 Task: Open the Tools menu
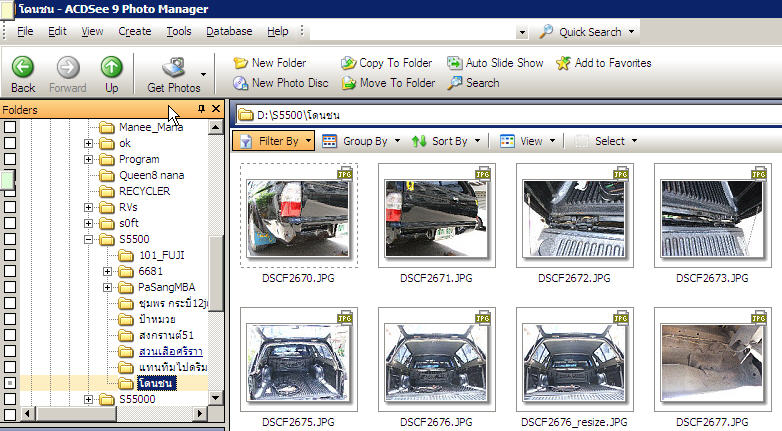179,31
